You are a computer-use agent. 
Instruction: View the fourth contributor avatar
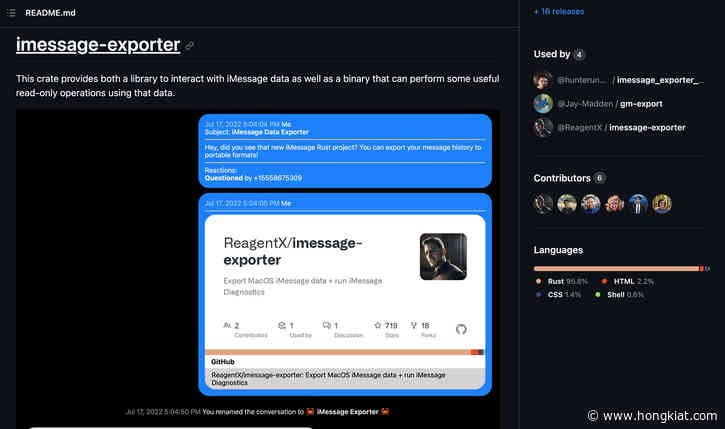point(614,204)
